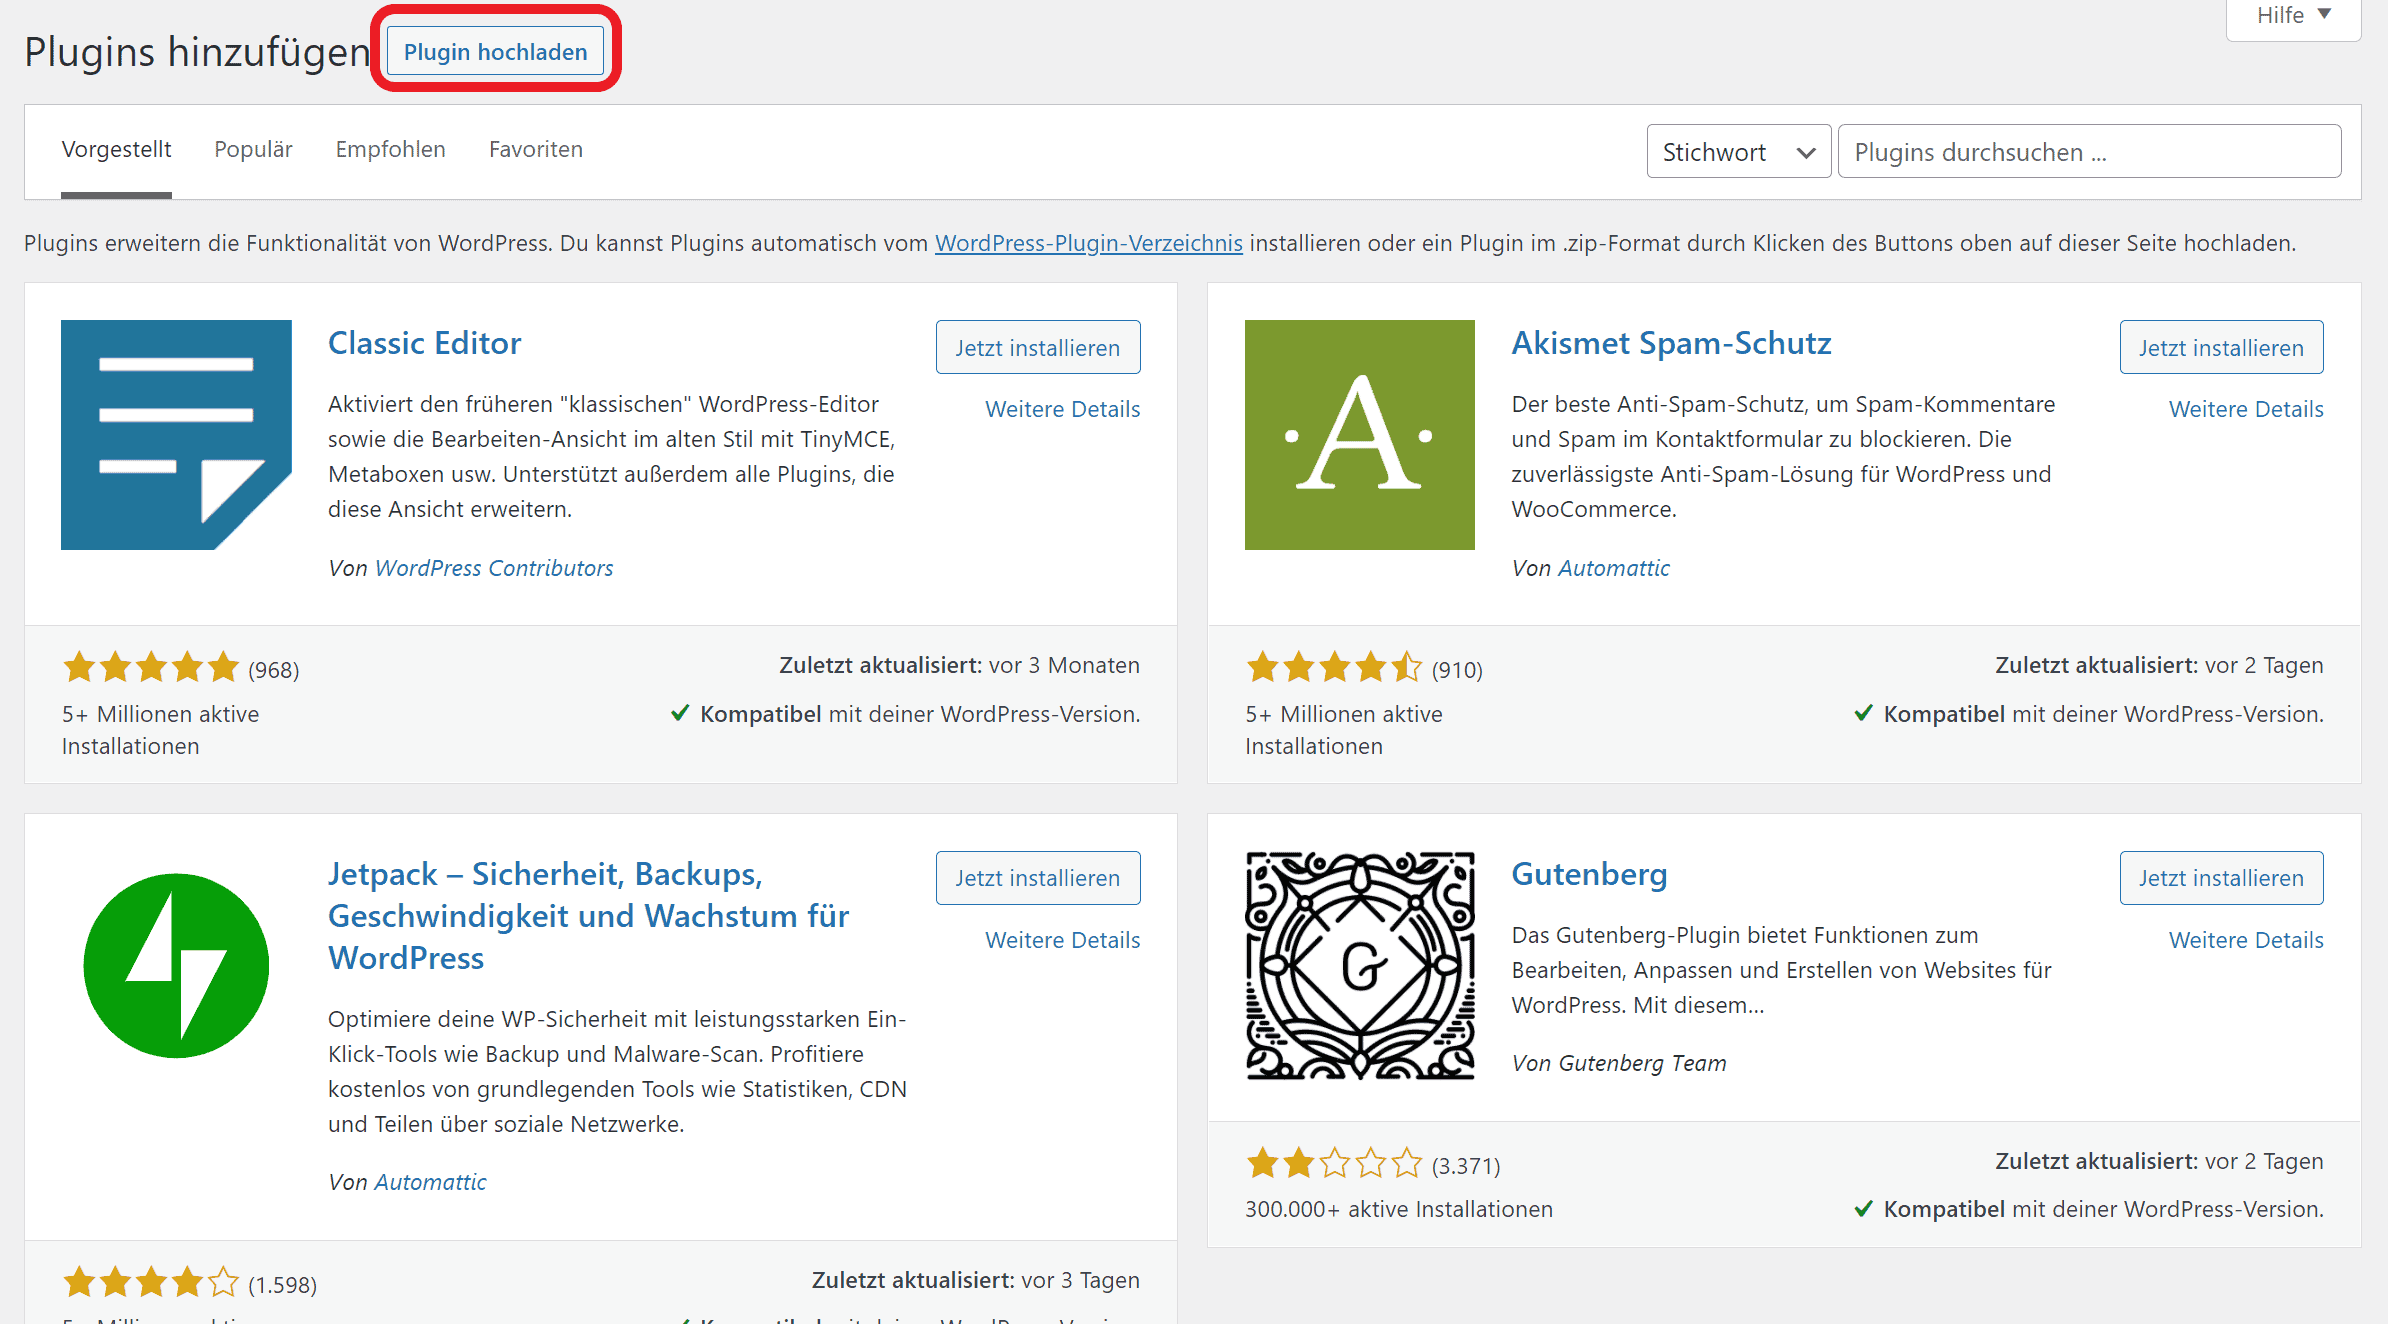This screenshot has width=2388, height=1324.
Task: Click "300.000+ aktive Installationen" text
Action: [x=1399, y=1209]
